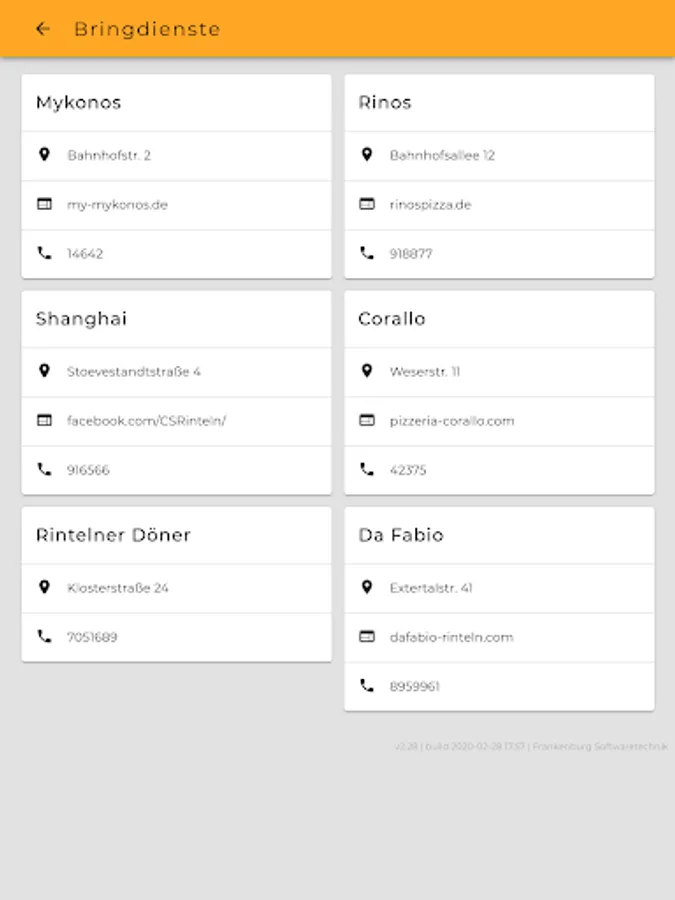Open the pizzeria-corallo.com link
This screenshot has width=675, height=900.
click(451, 421)
